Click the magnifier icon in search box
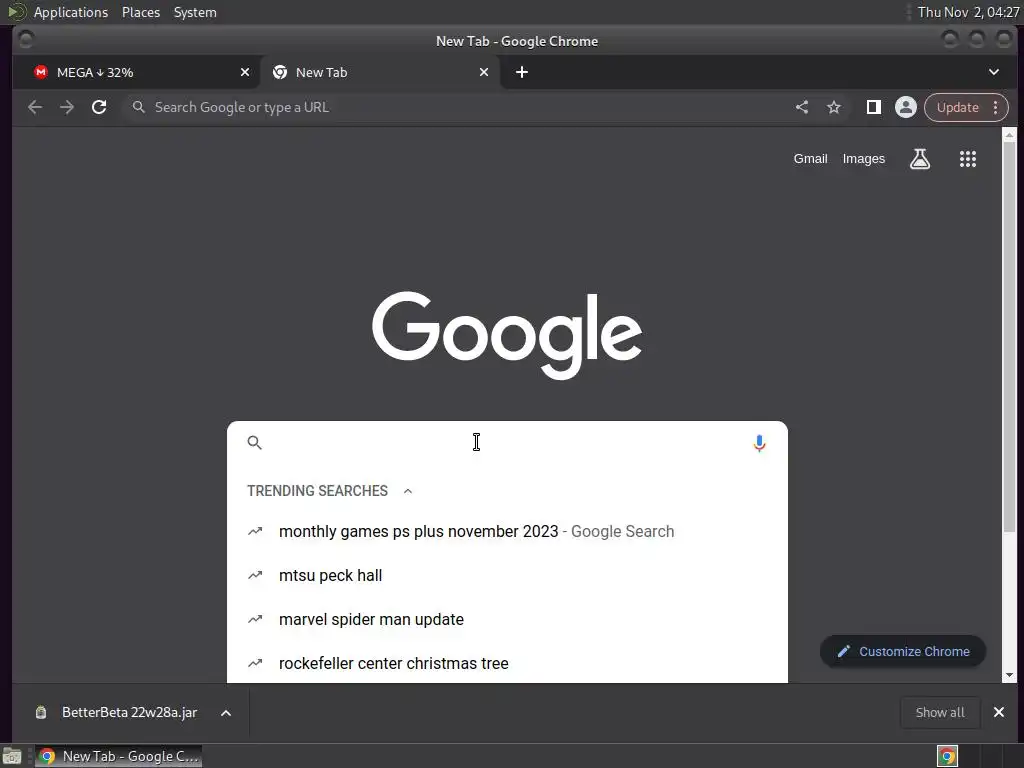Screen dimensions: 1024x768 [x=255, y=443]
